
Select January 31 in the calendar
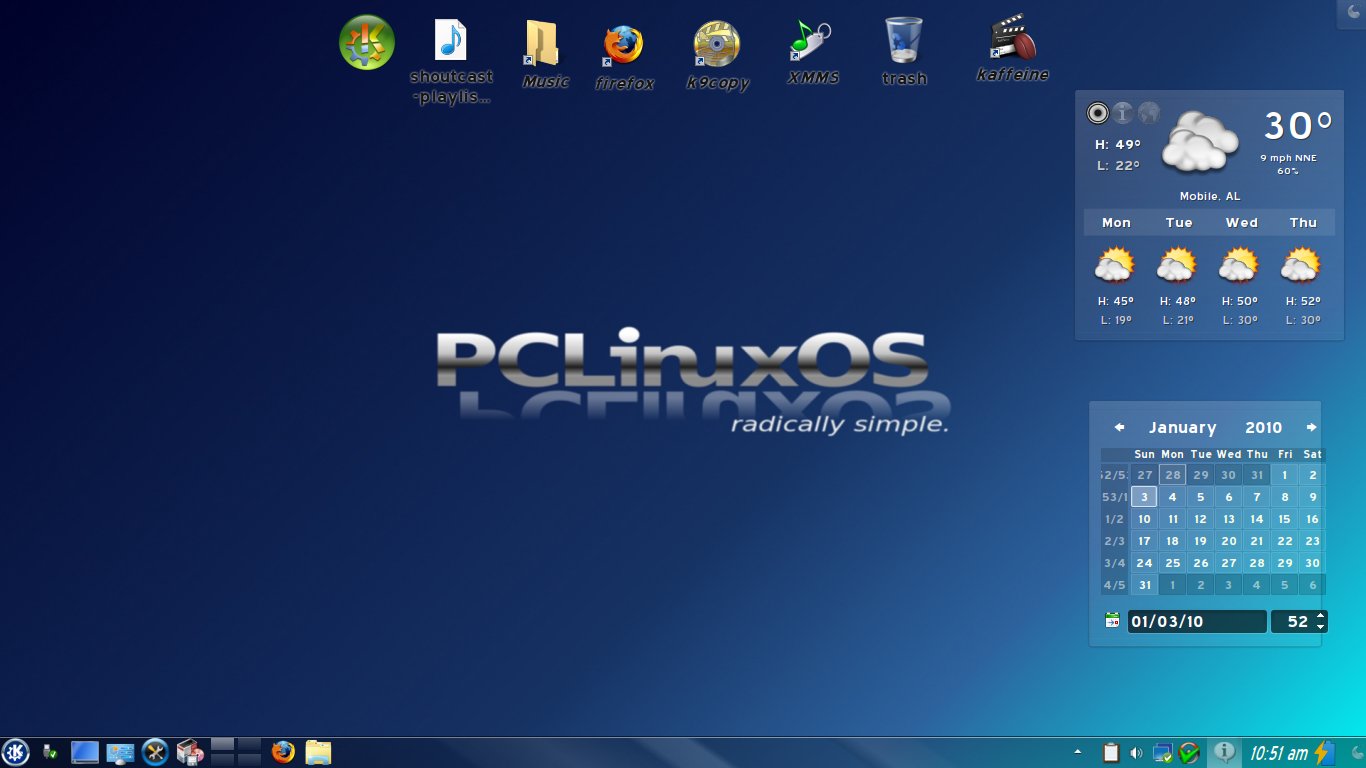coord(1144,585)
